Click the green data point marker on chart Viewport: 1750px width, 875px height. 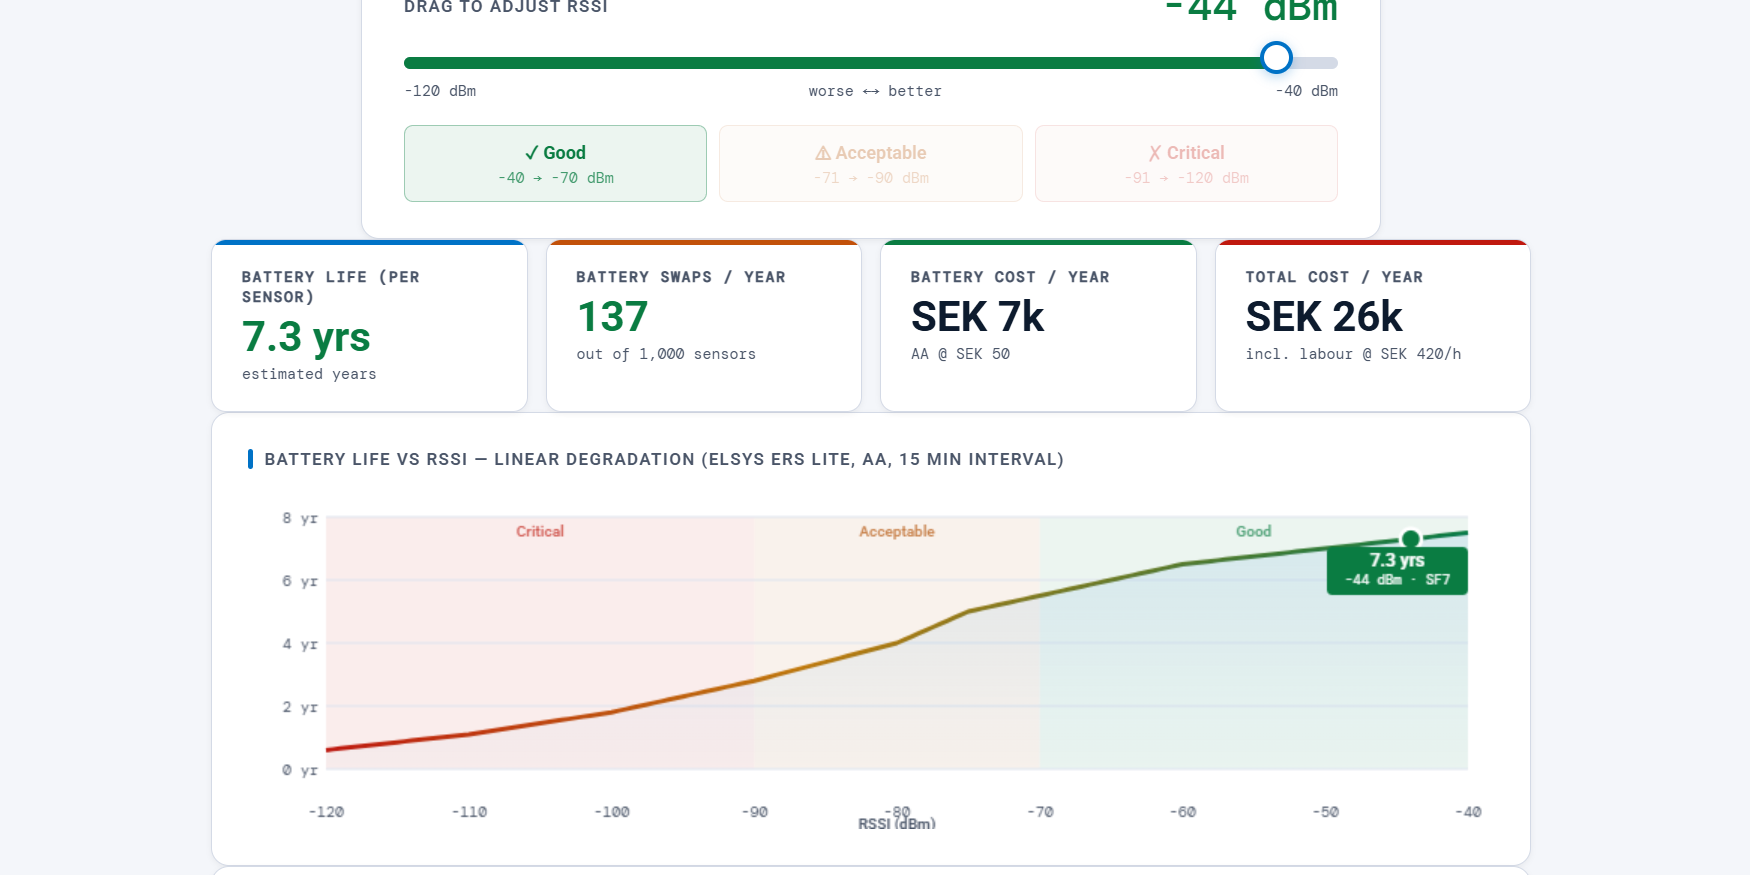pyautogui.click(x=1410, y=539)
